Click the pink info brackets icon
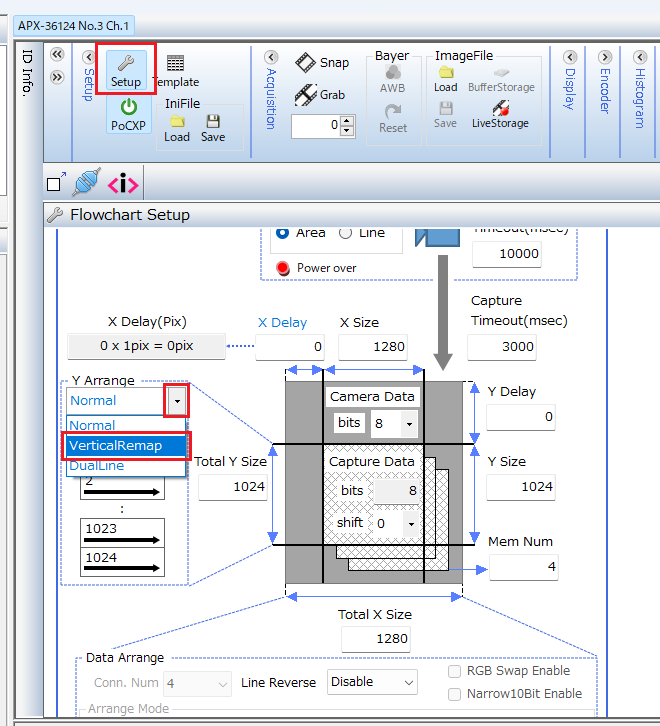This screenshot has height=726, width=660. (123, 184)
